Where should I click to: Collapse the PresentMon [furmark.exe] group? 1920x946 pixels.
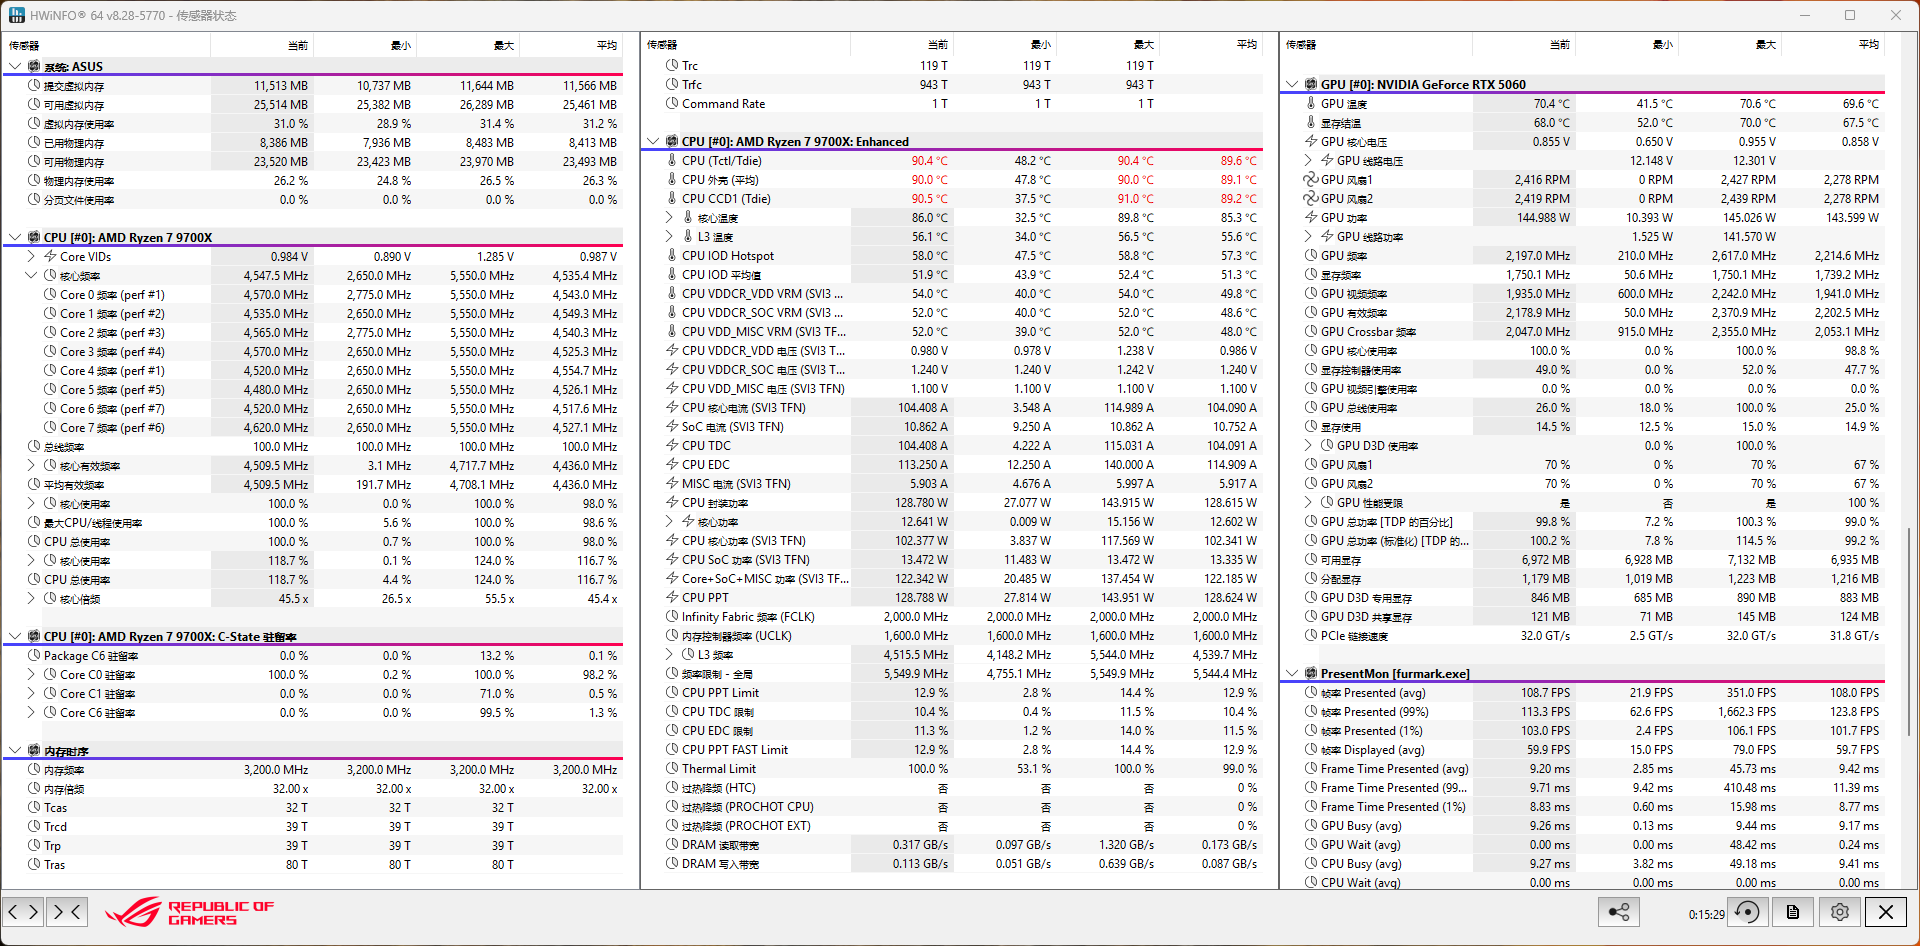pos(1292,674)
